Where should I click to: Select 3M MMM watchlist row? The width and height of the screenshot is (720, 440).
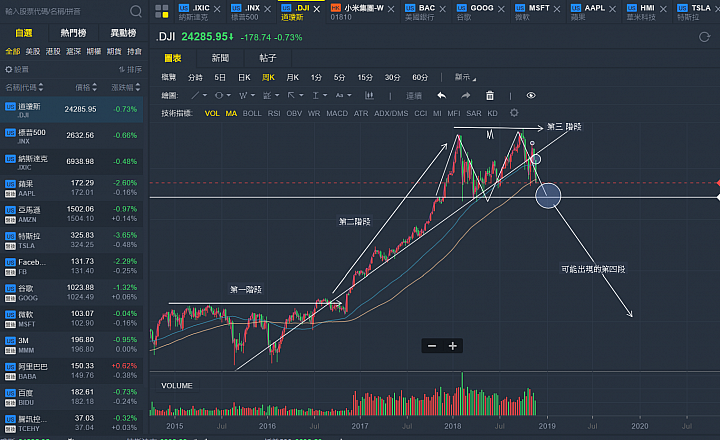point(72,345)
